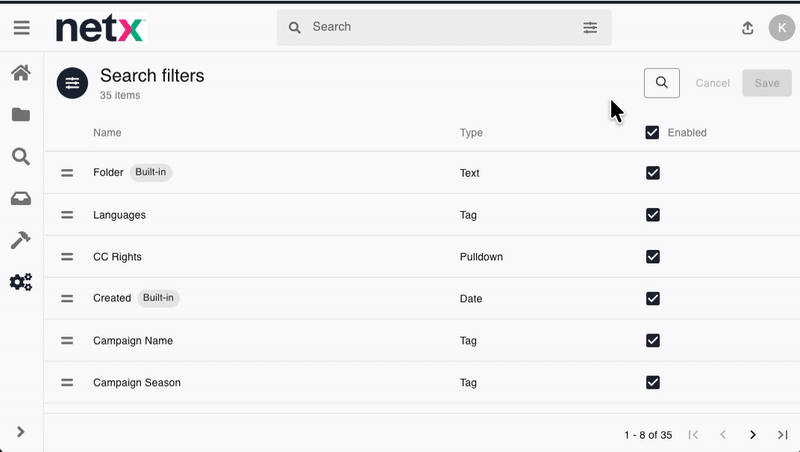Open the hamburger main menu
Image resolution: width=800 pixels, height=452 pixels.
pyautogui.click(x=21, y=28)
